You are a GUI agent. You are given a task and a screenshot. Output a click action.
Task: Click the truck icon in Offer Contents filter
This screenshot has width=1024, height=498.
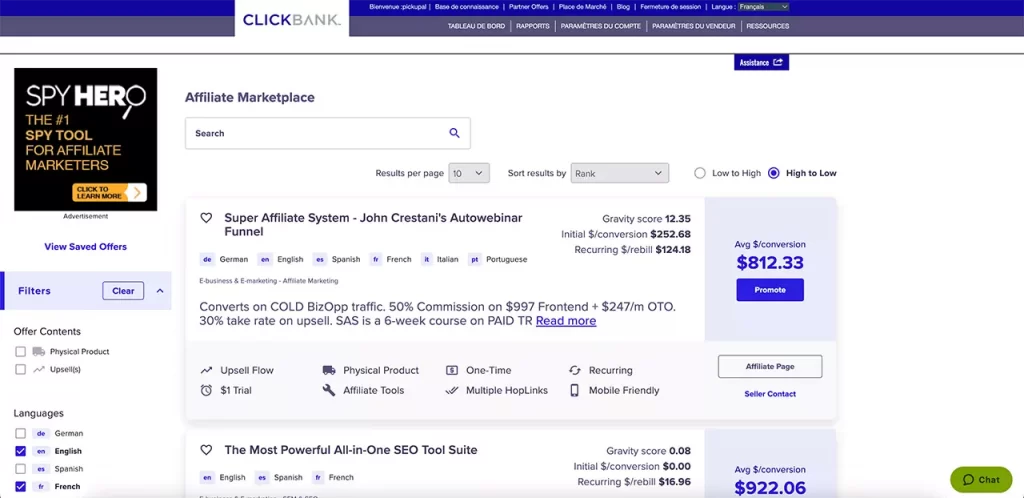point(39,351)
